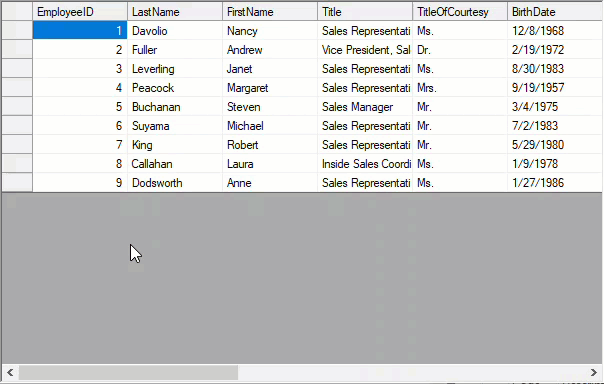The height and width of the screenshot is (384, 604).
Task: Sort by the LastName column header
Action: click(x=175, y=12)
